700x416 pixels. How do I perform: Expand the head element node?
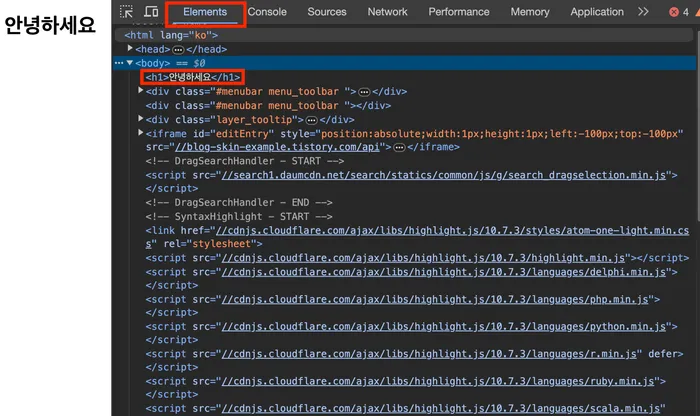(130, 48)
